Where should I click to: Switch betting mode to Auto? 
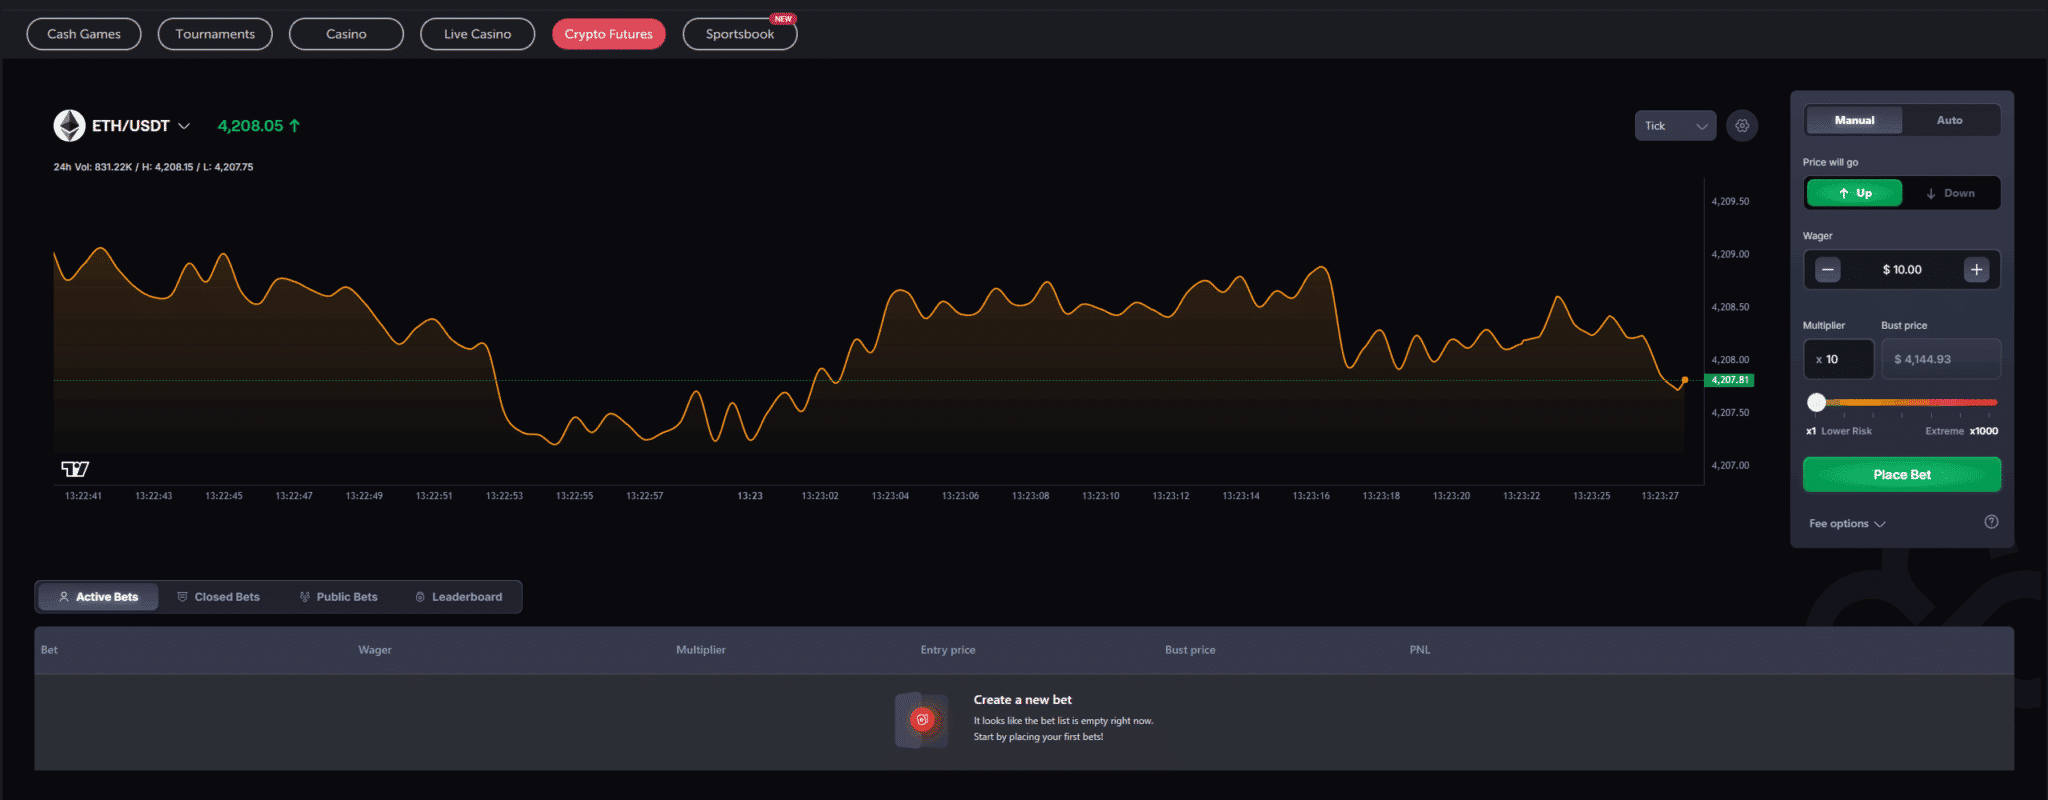pos(1950,120)
